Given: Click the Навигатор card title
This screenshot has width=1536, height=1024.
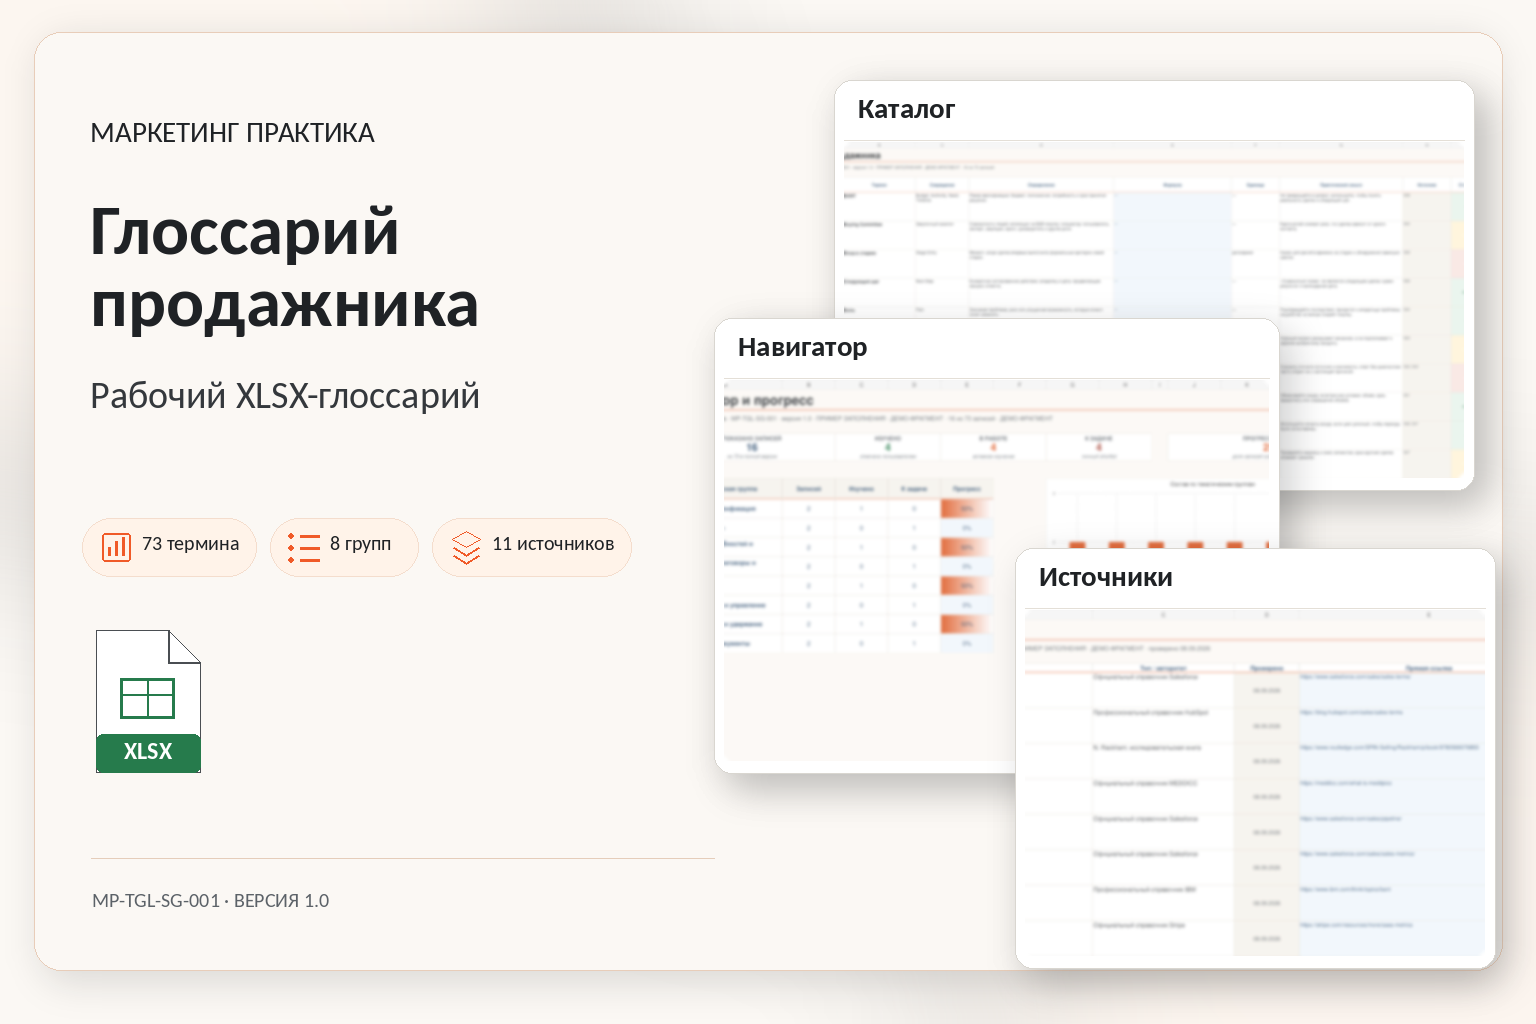Looking at the screenshot, I should (x=802, y=347).
